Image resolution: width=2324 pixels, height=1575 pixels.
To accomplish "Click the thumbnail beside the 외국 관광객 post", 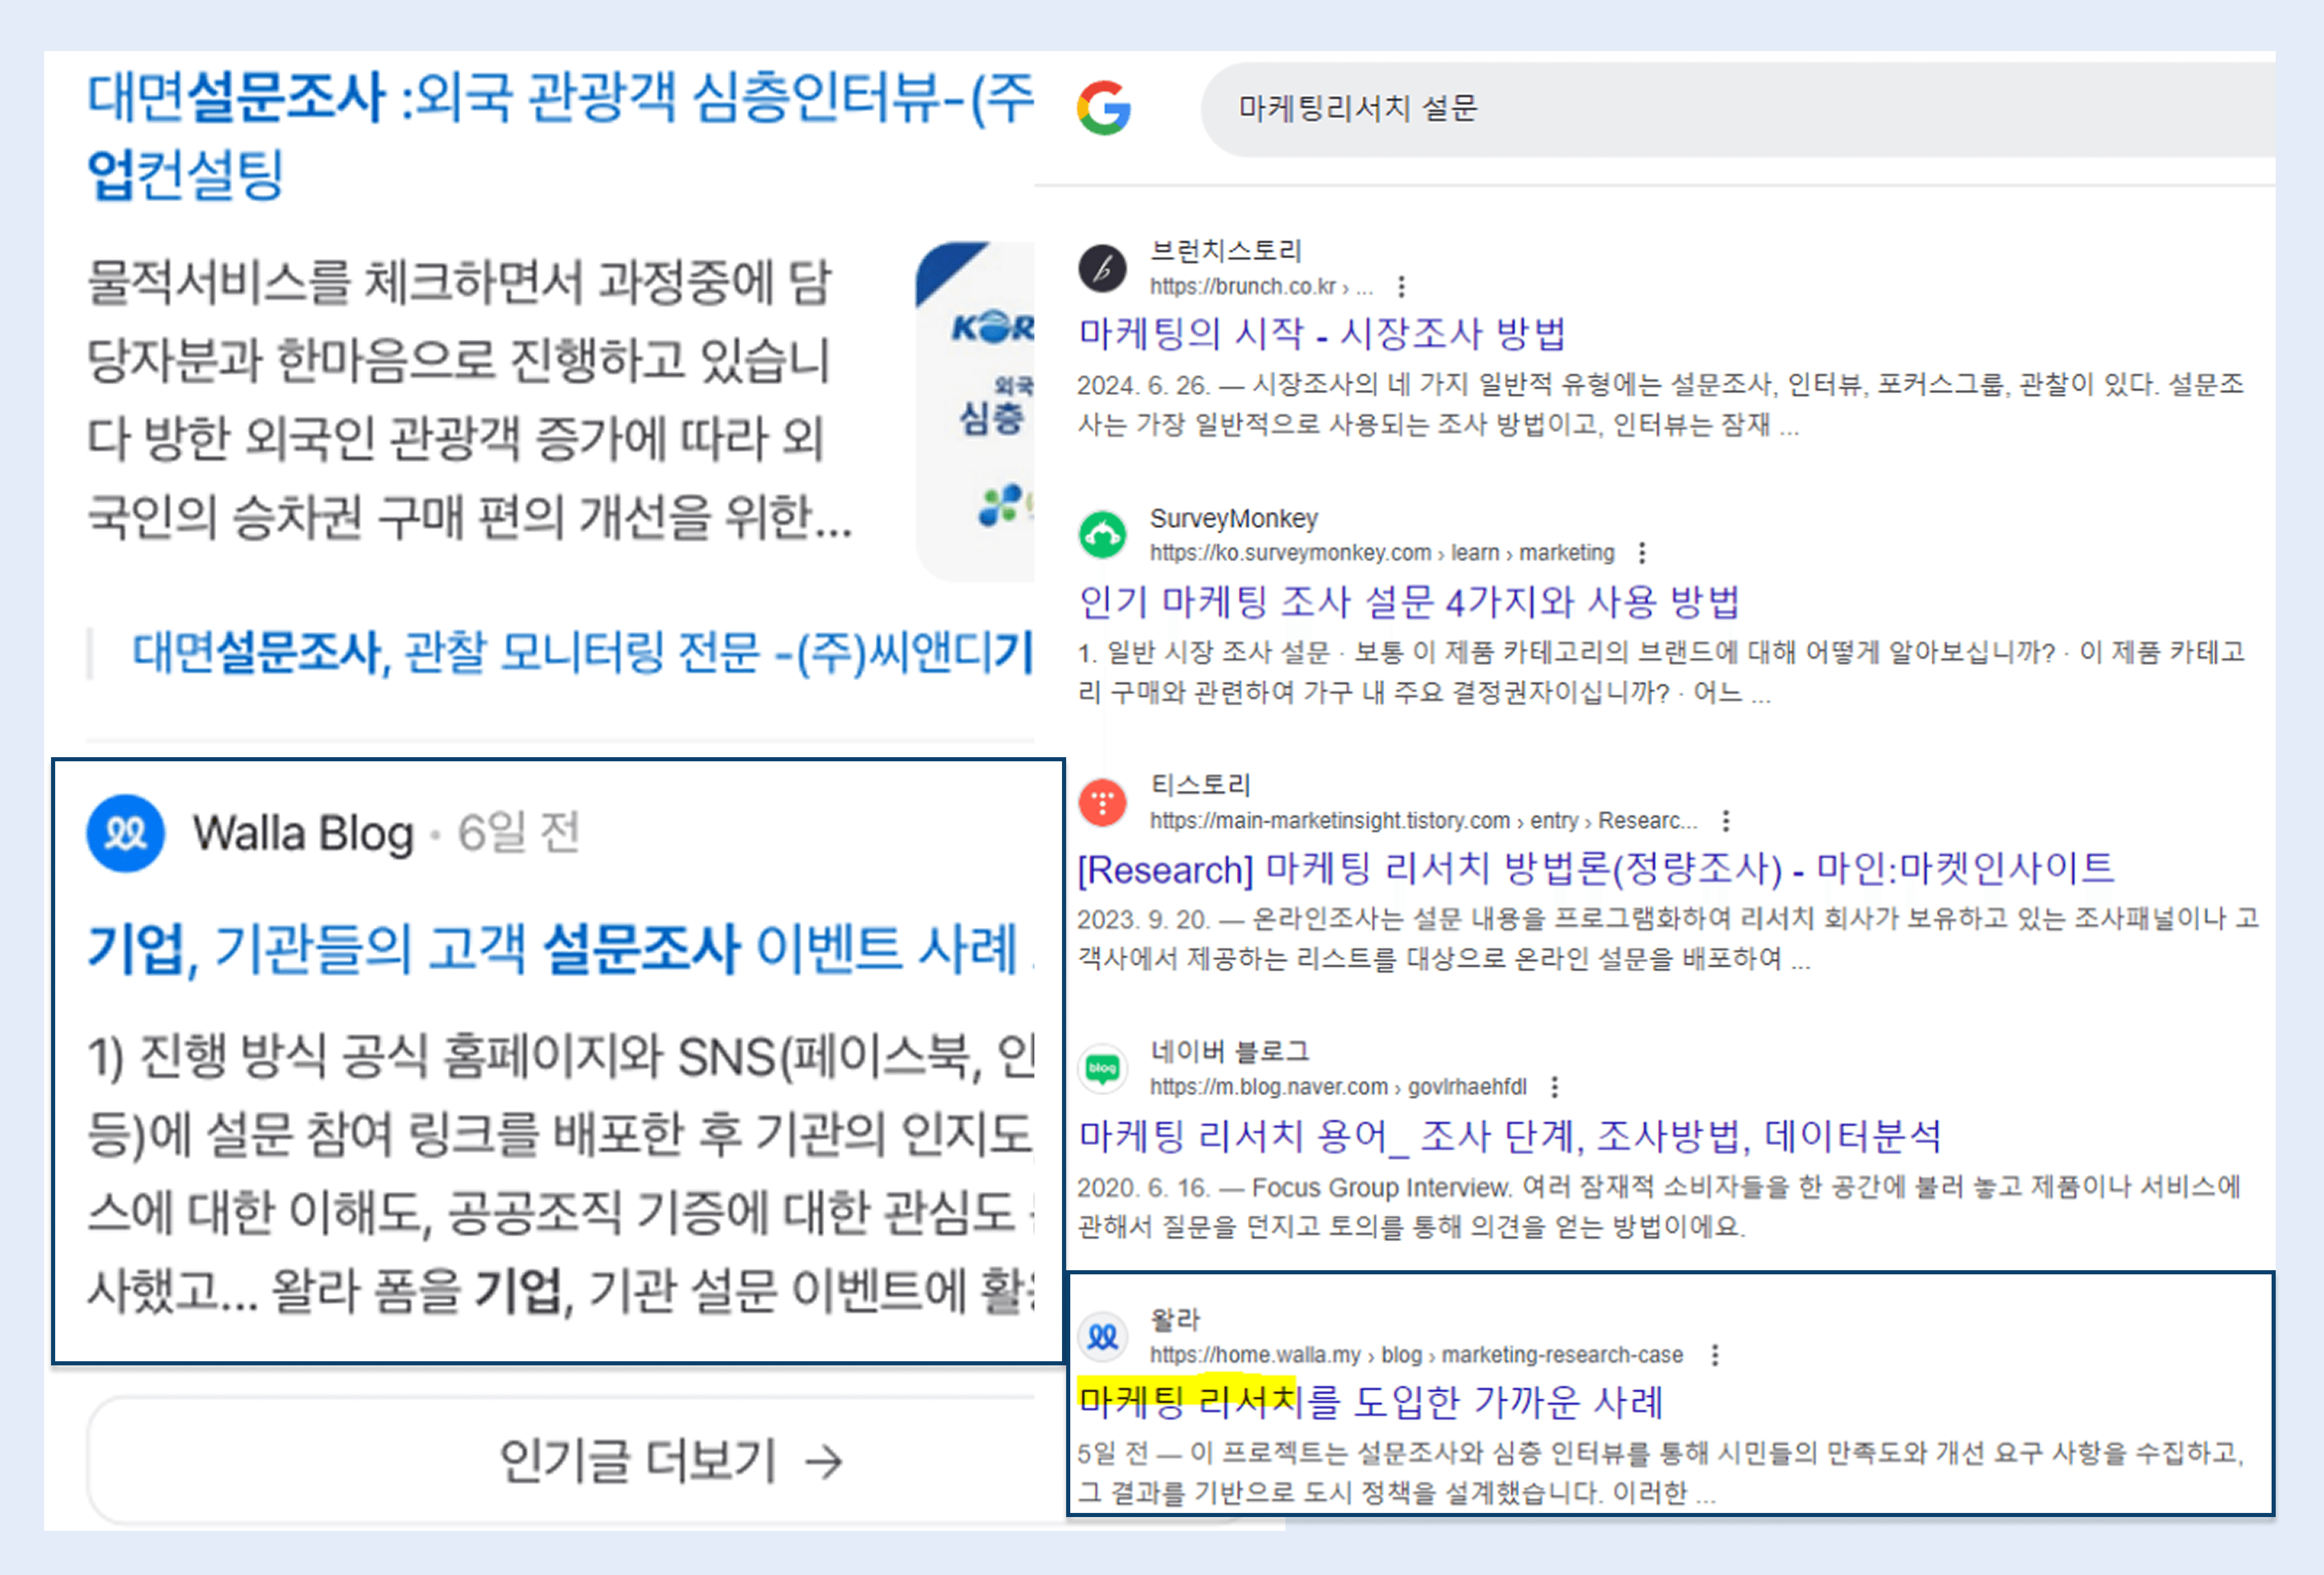I will [x=975, y=411].
